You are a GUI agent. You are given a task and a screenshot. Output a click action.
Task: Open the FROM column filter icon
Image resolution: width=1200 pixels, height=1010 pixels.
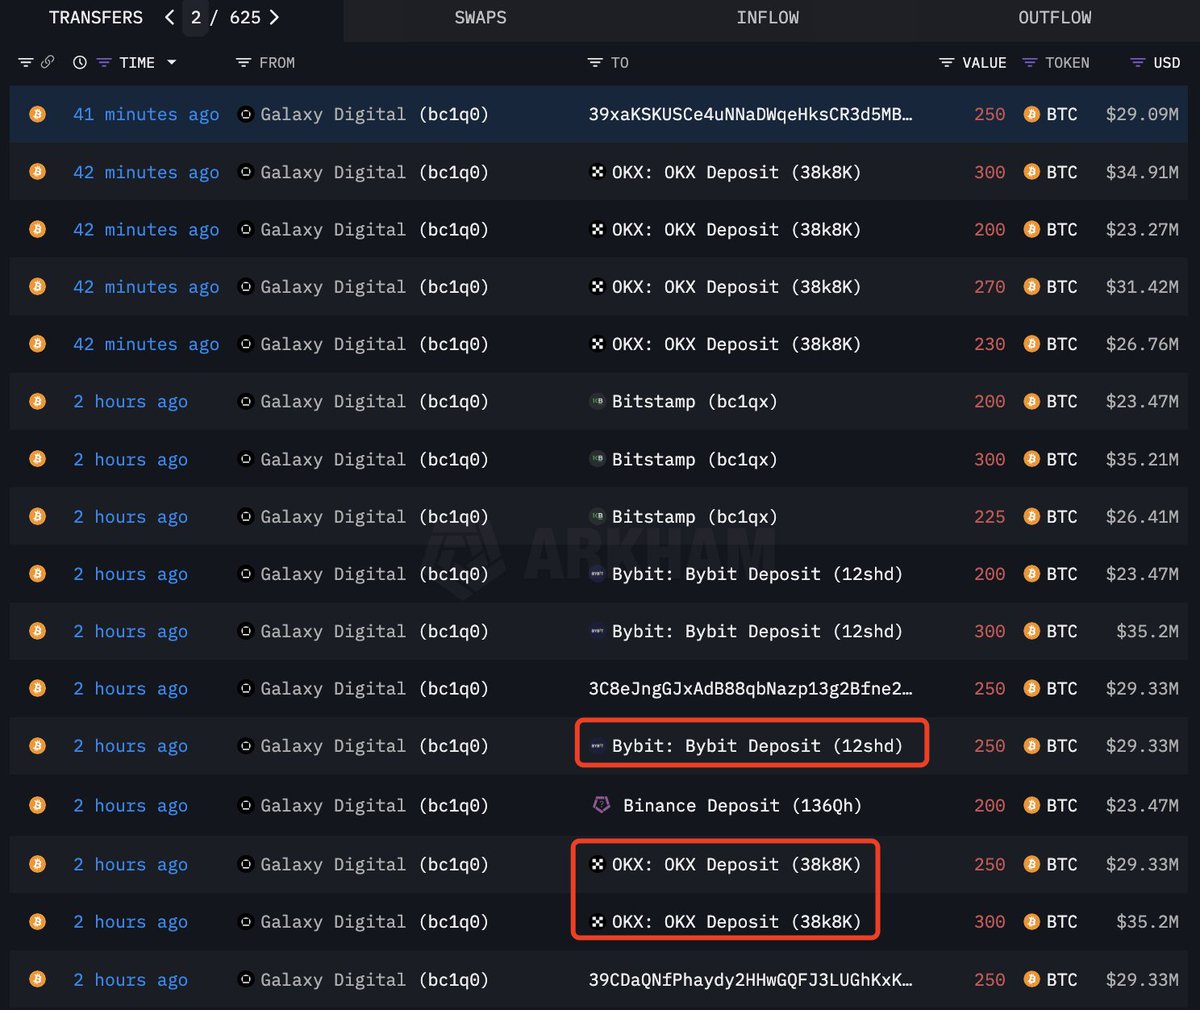(243, 62)
